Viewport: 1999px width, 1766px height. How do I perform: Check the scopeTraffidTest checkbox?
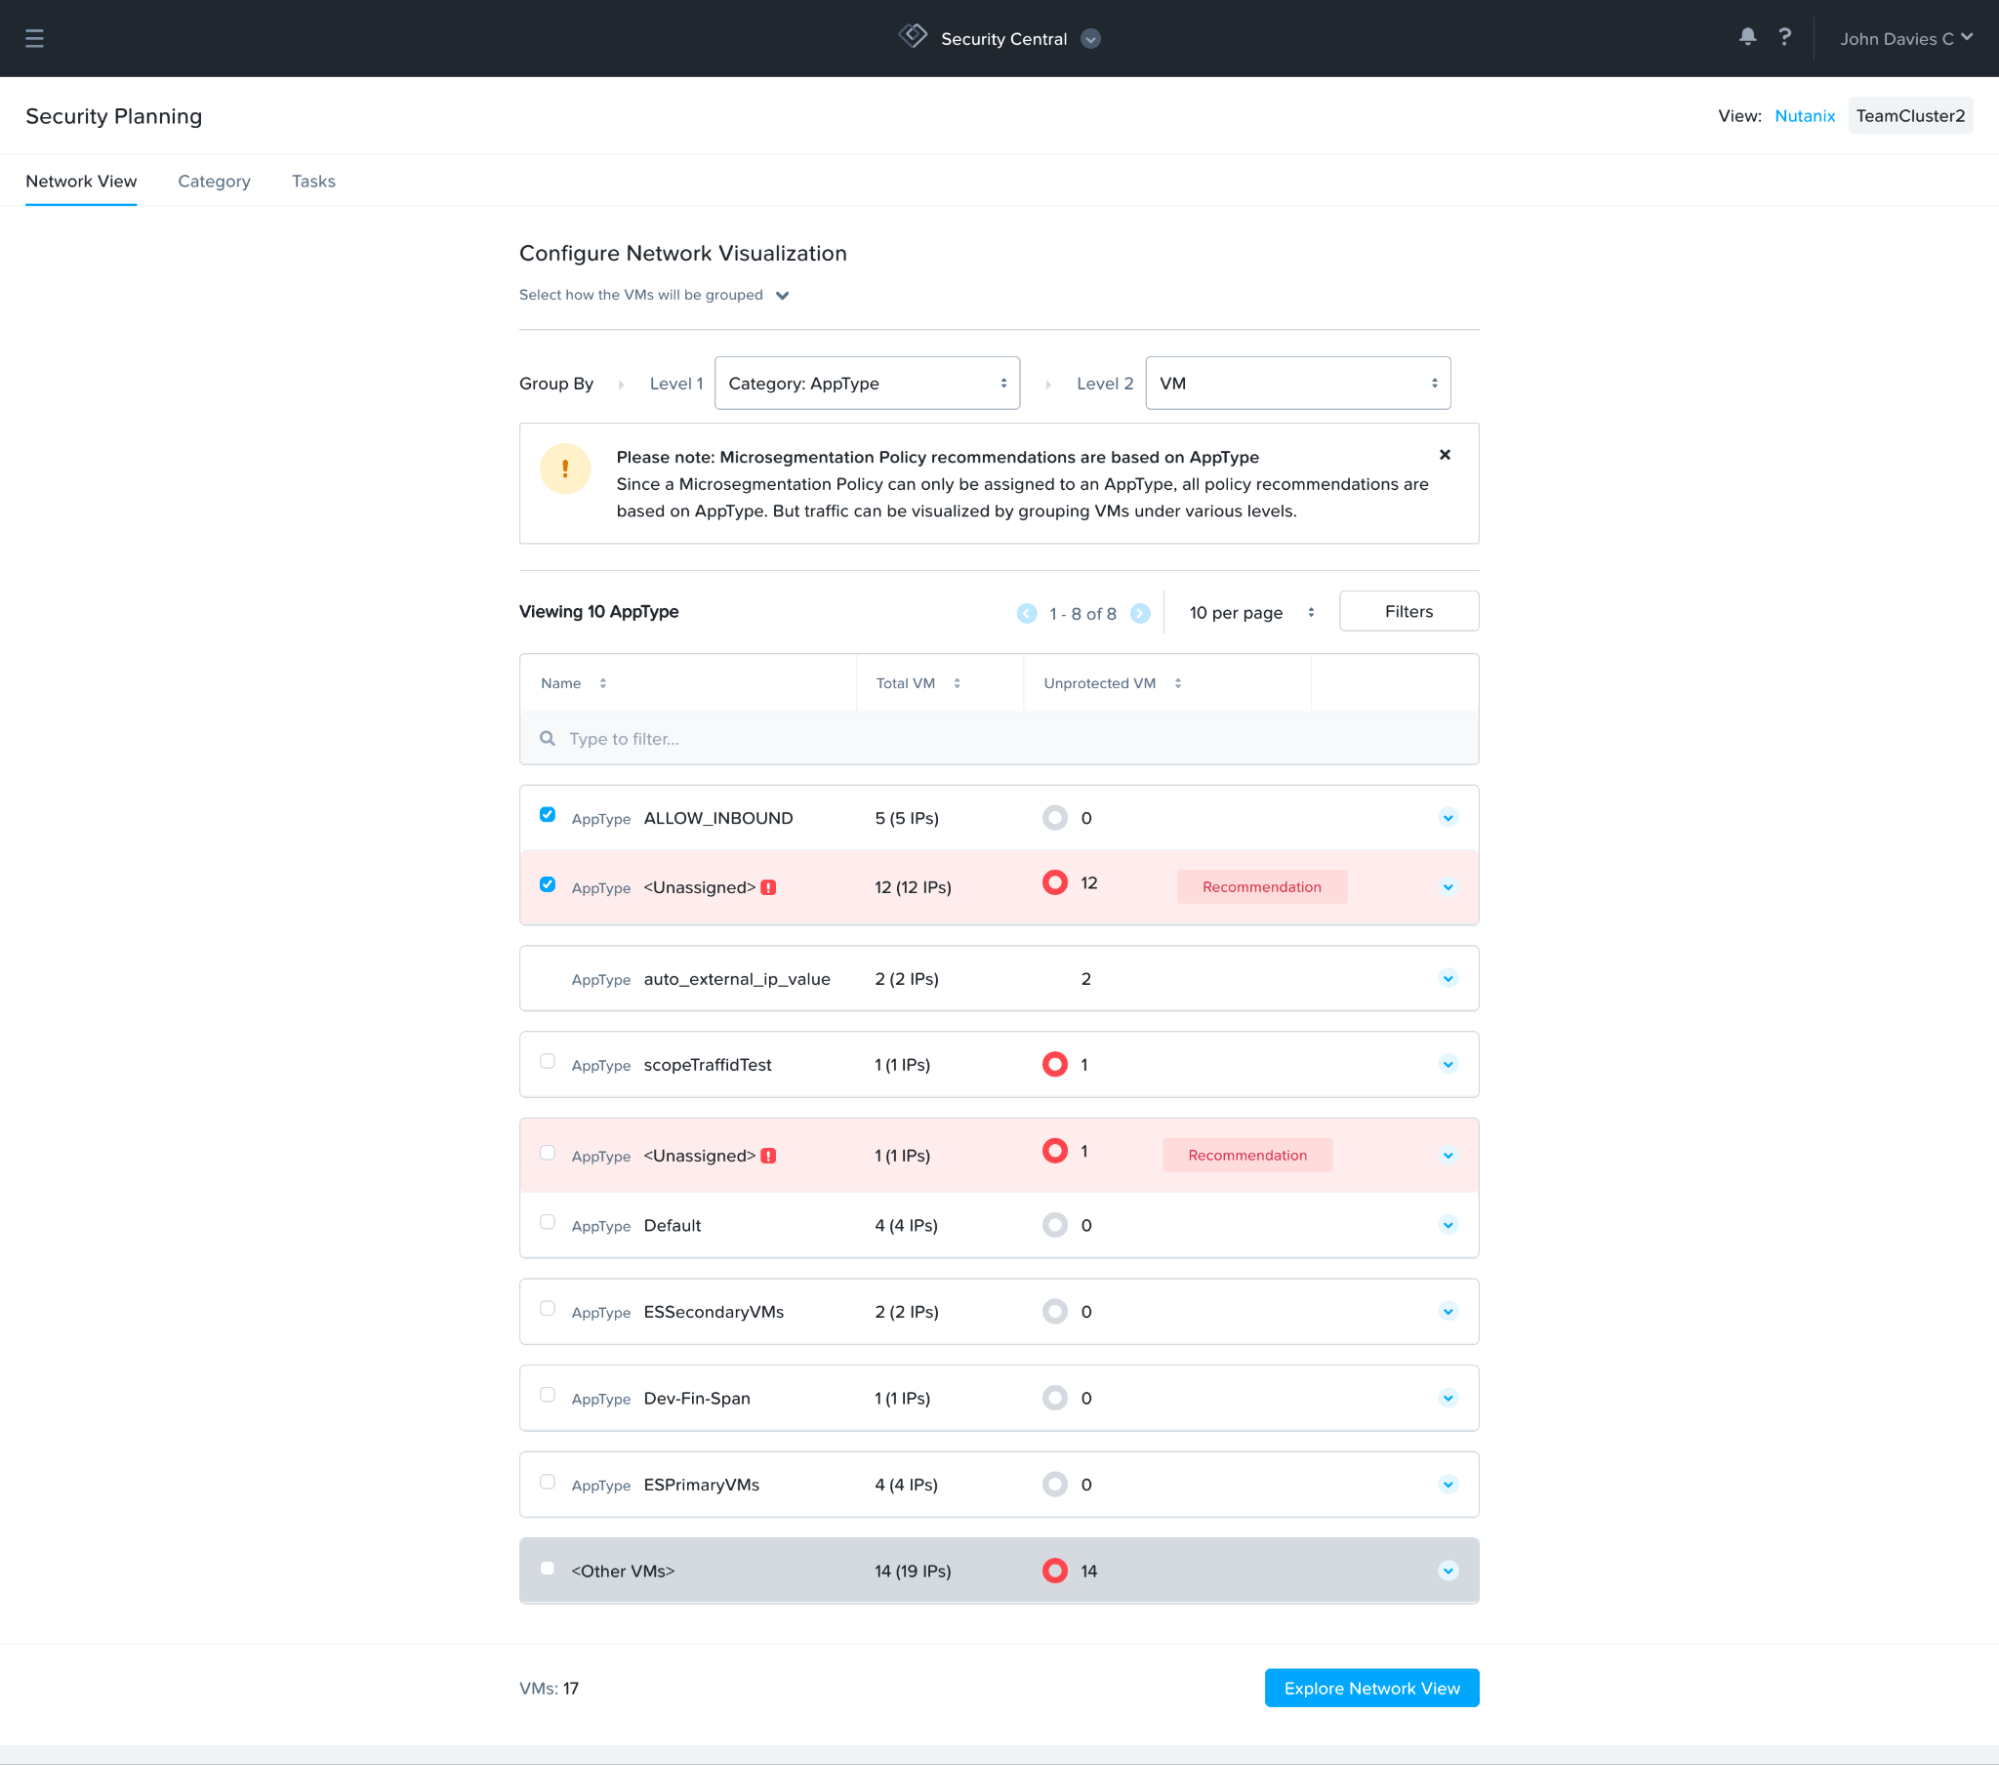[x=547, y=1061]
